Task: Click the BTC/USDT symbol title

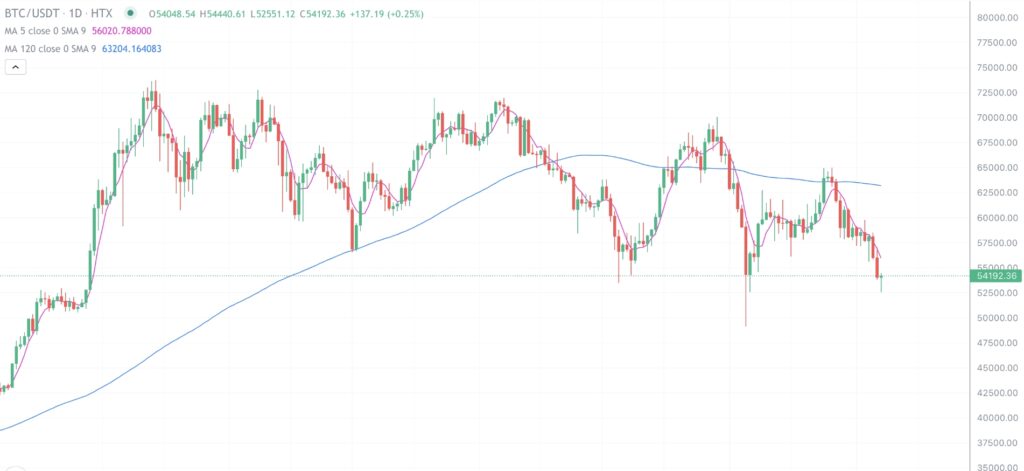Action: (31, 15)
